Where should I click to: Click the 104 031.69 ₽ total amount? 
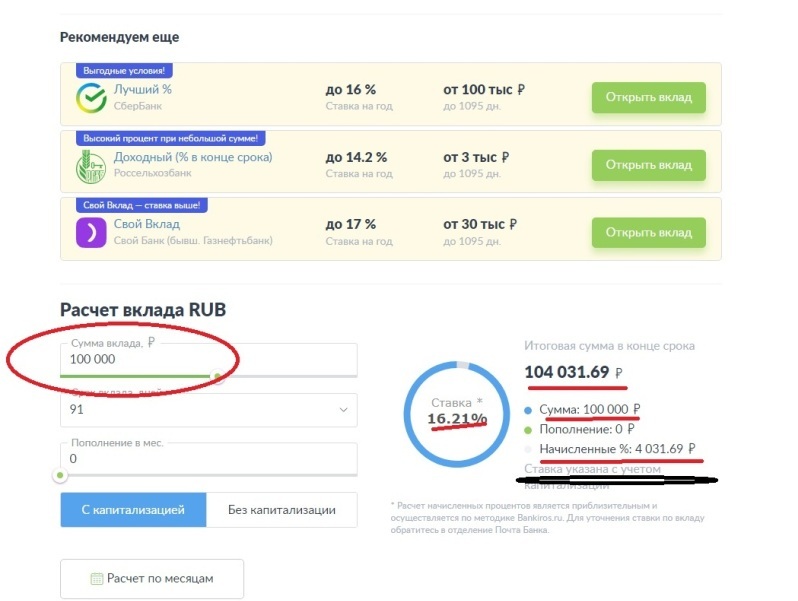(x=573, y=372)
